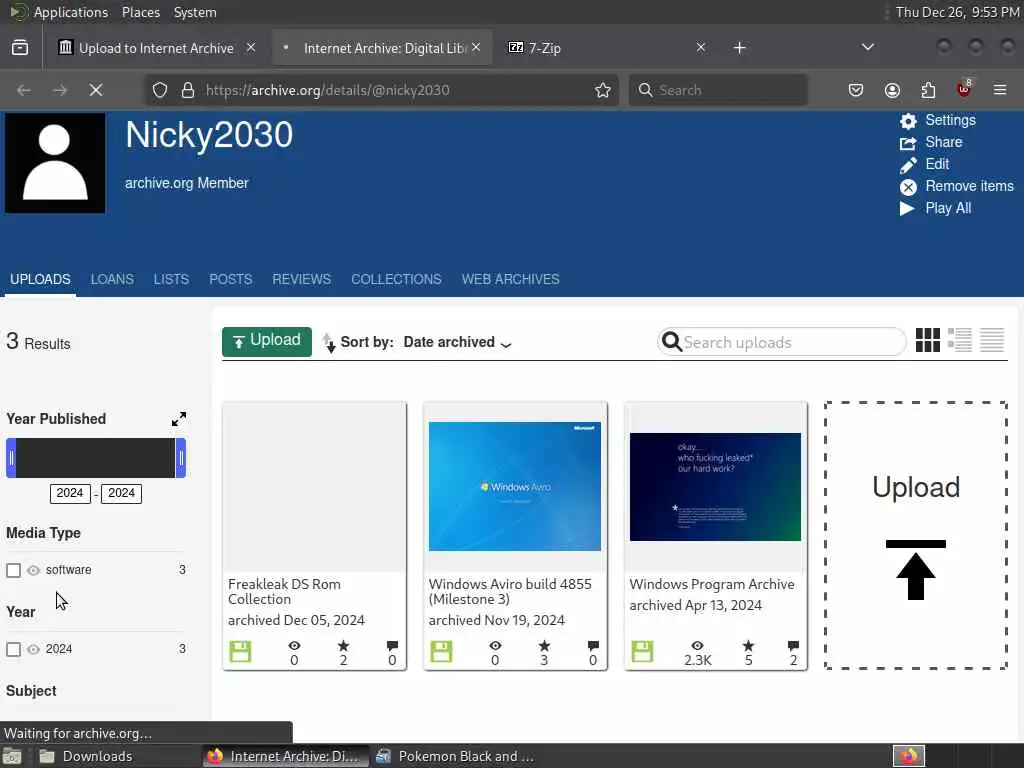Switch to the LISTS tab
The image size is (1024, 768).
[171, 280]
